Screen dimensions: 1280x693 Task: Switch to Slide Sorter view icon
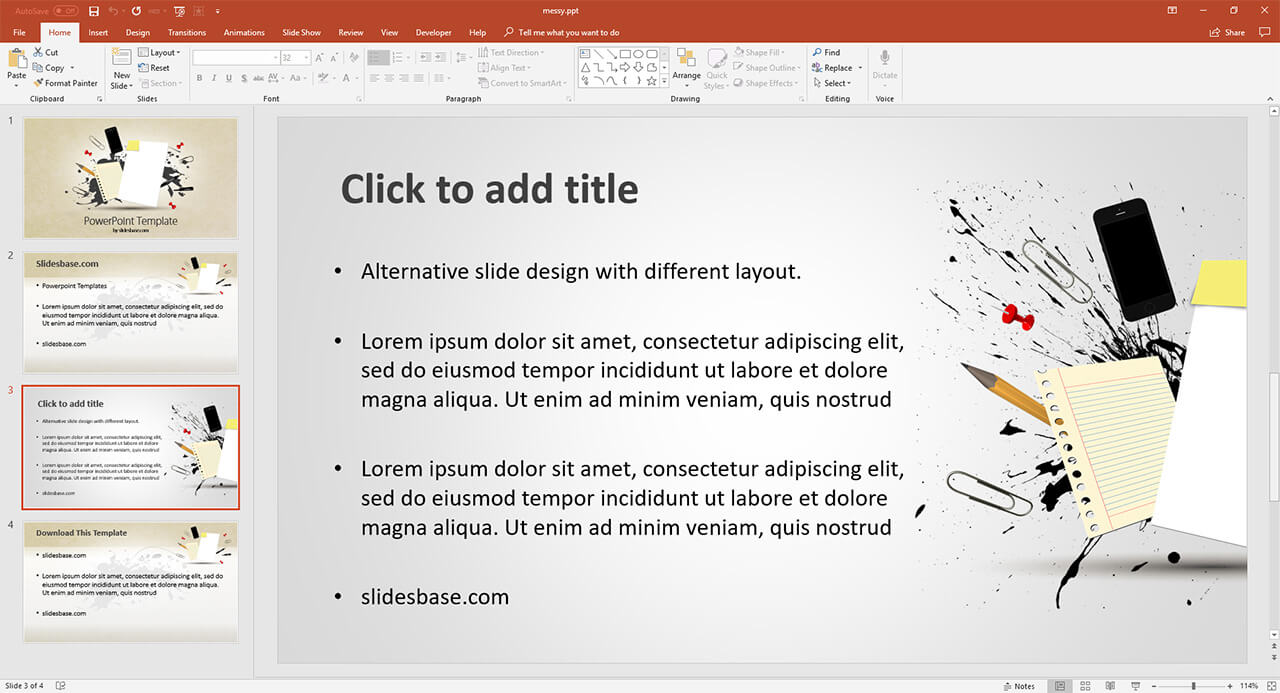click(1085, 686)
